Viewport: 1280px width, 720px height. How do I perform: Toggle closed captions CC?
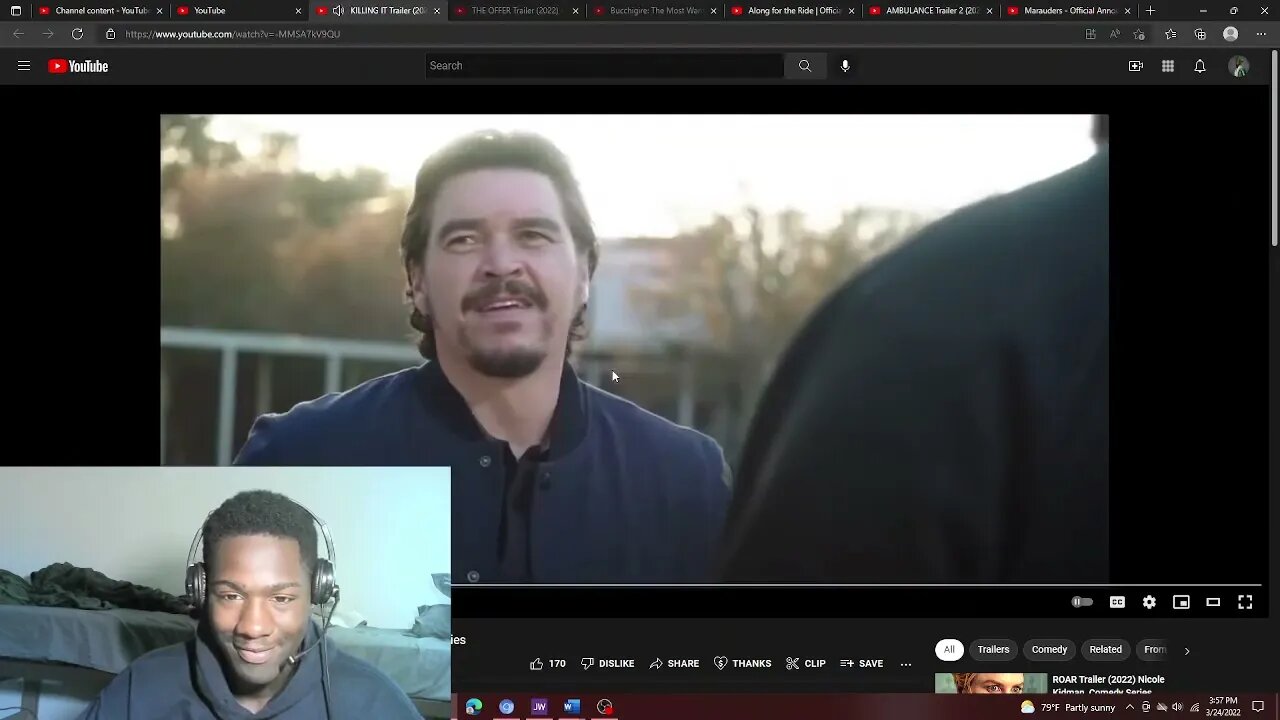click(1117, 602)
